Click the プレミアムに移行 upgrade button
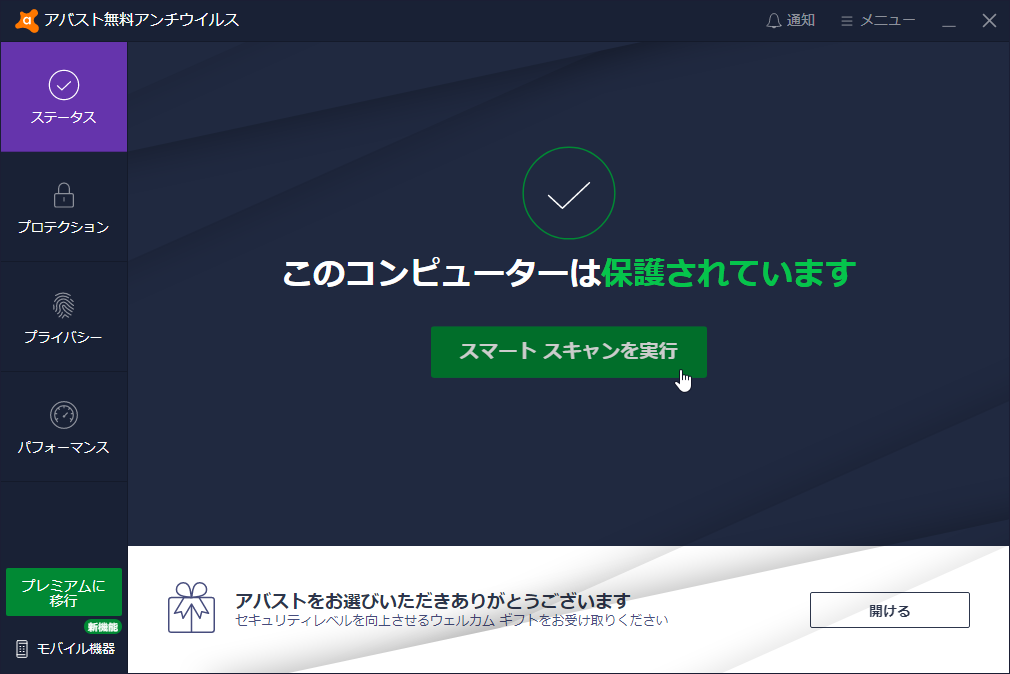The height and width of the screenshot is (674, 1010). [x=63, y=591]
